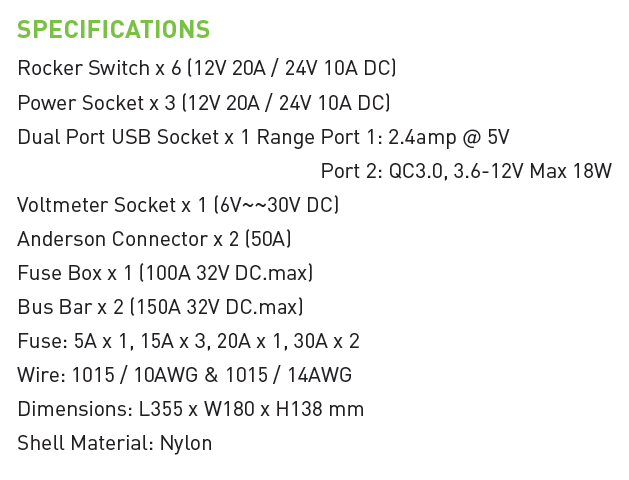Select the Bus Bar x 2 line
Screen dimensions: 629x480
pyautogui.click(x=160, y=307)
